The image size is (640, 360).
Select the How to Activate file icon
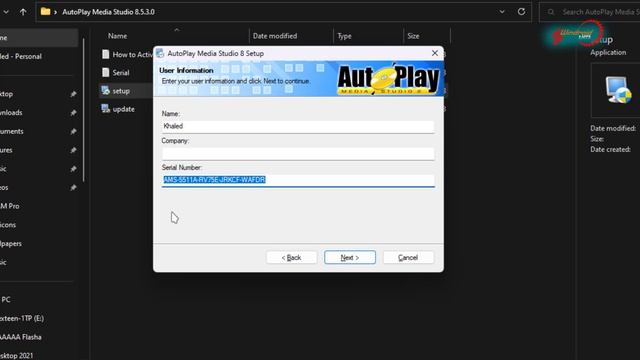tap(106, 54)
